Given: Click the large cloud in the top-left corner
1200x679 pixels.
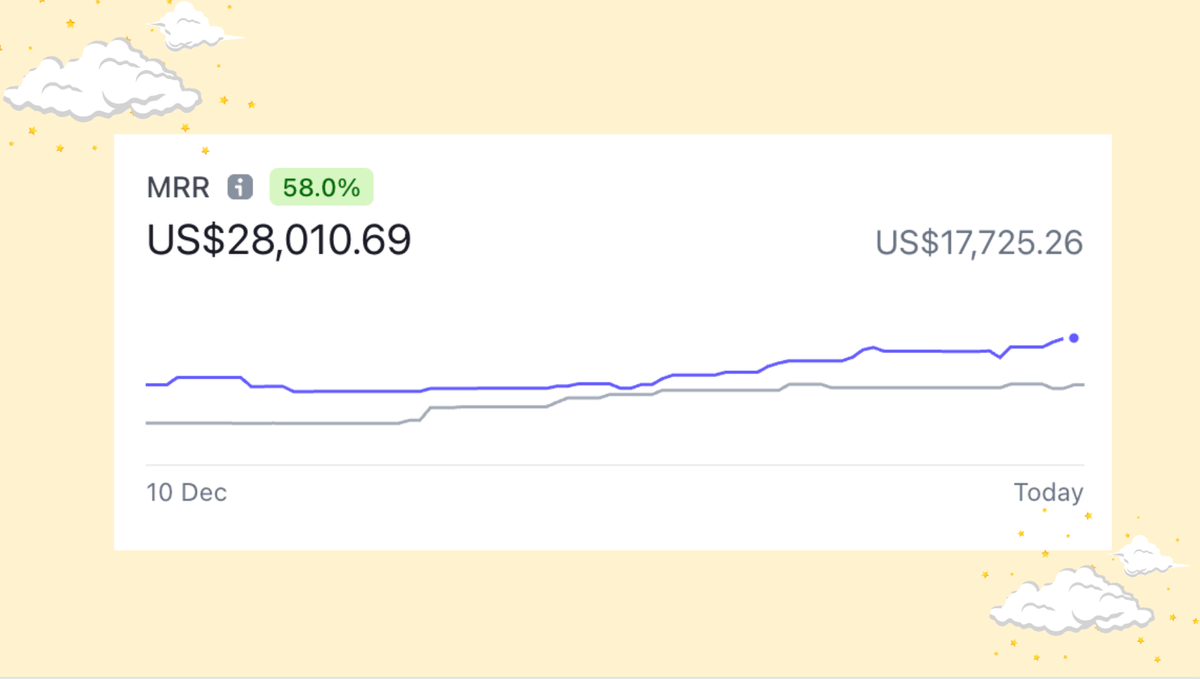Looking at the screenshot, I should [100, 82].
